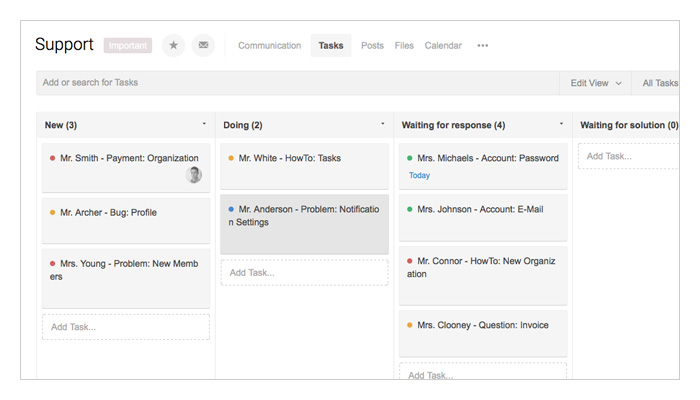Click green status dot on Mrs. Michaels task
The height and width of the screenshot is (400, 700).
pyautogui.click(x=410, y=158)
